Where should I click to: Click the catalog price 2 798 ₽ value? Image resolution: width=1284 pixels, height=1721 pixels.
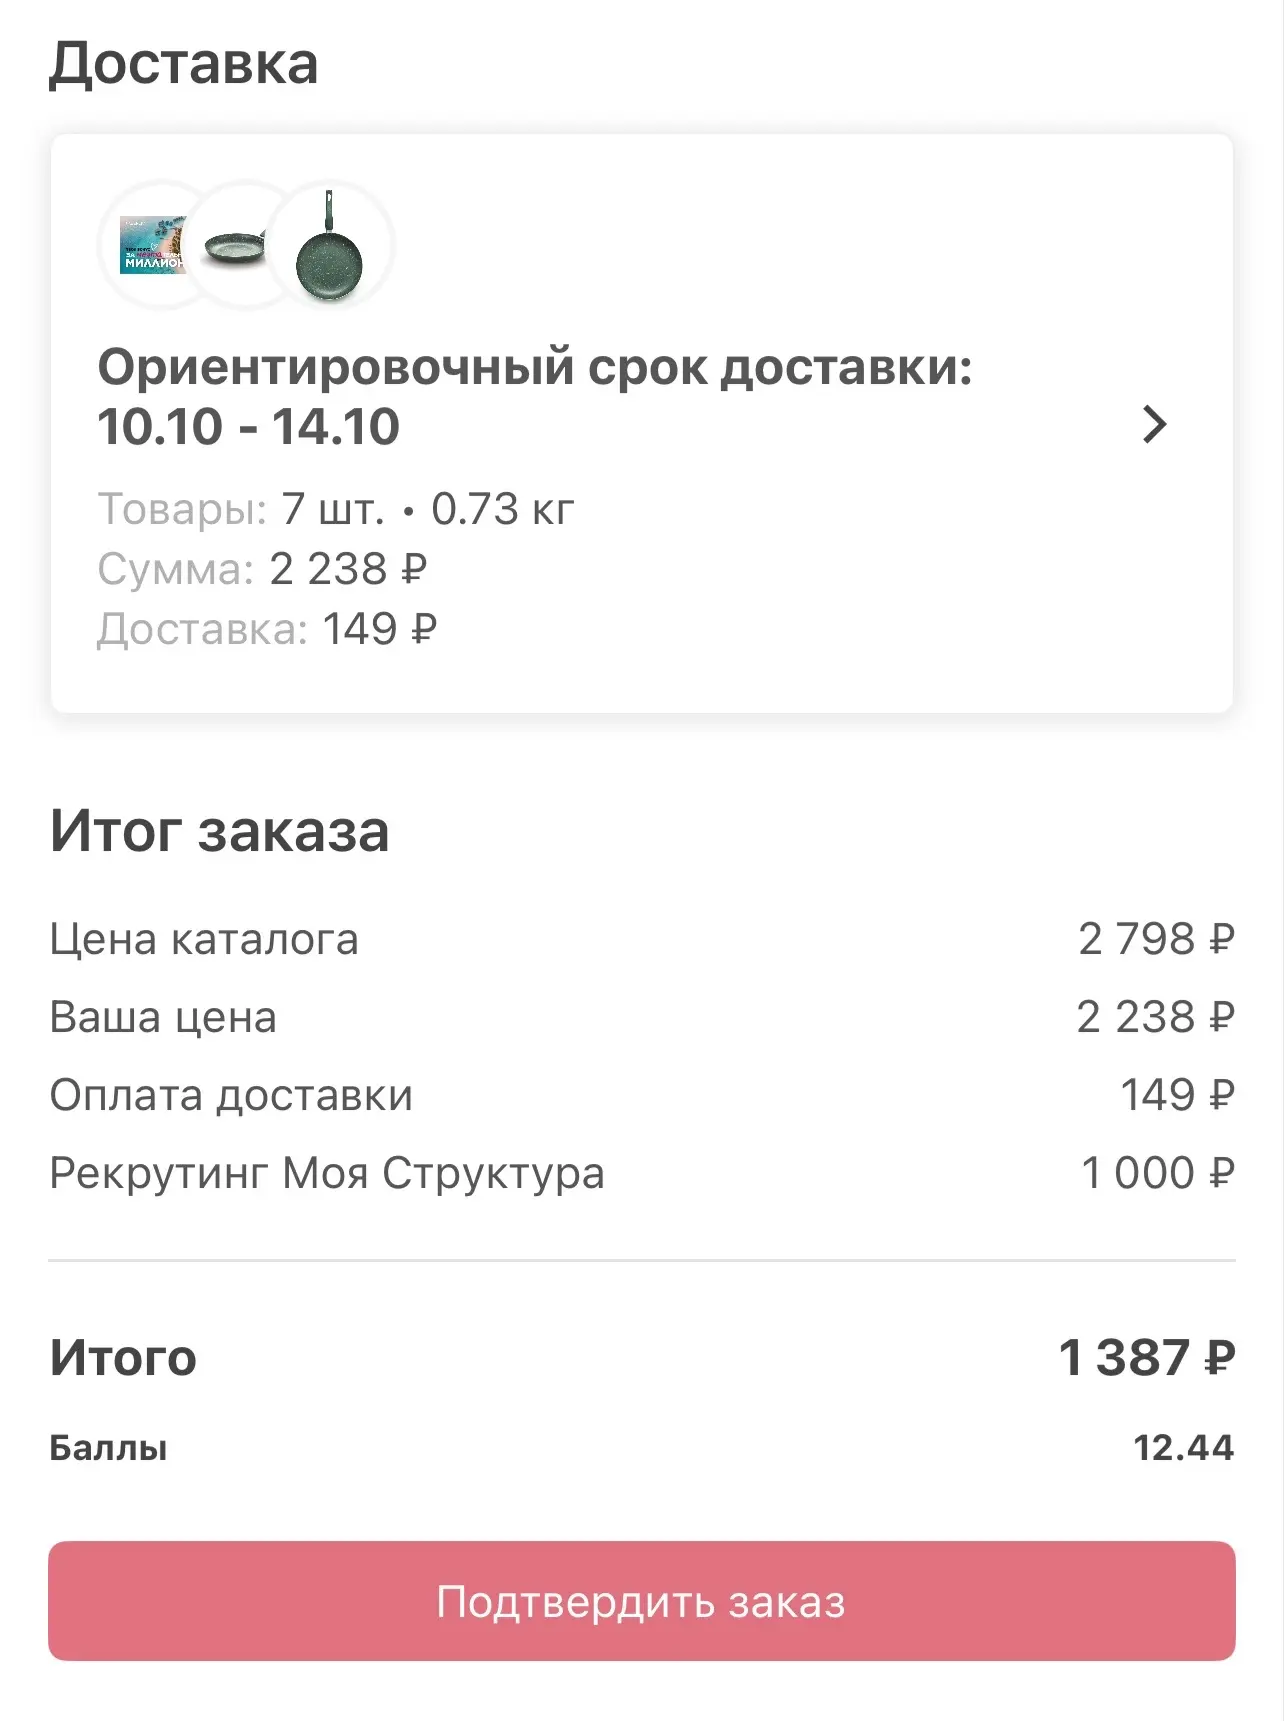click(x=1156, y=939)
